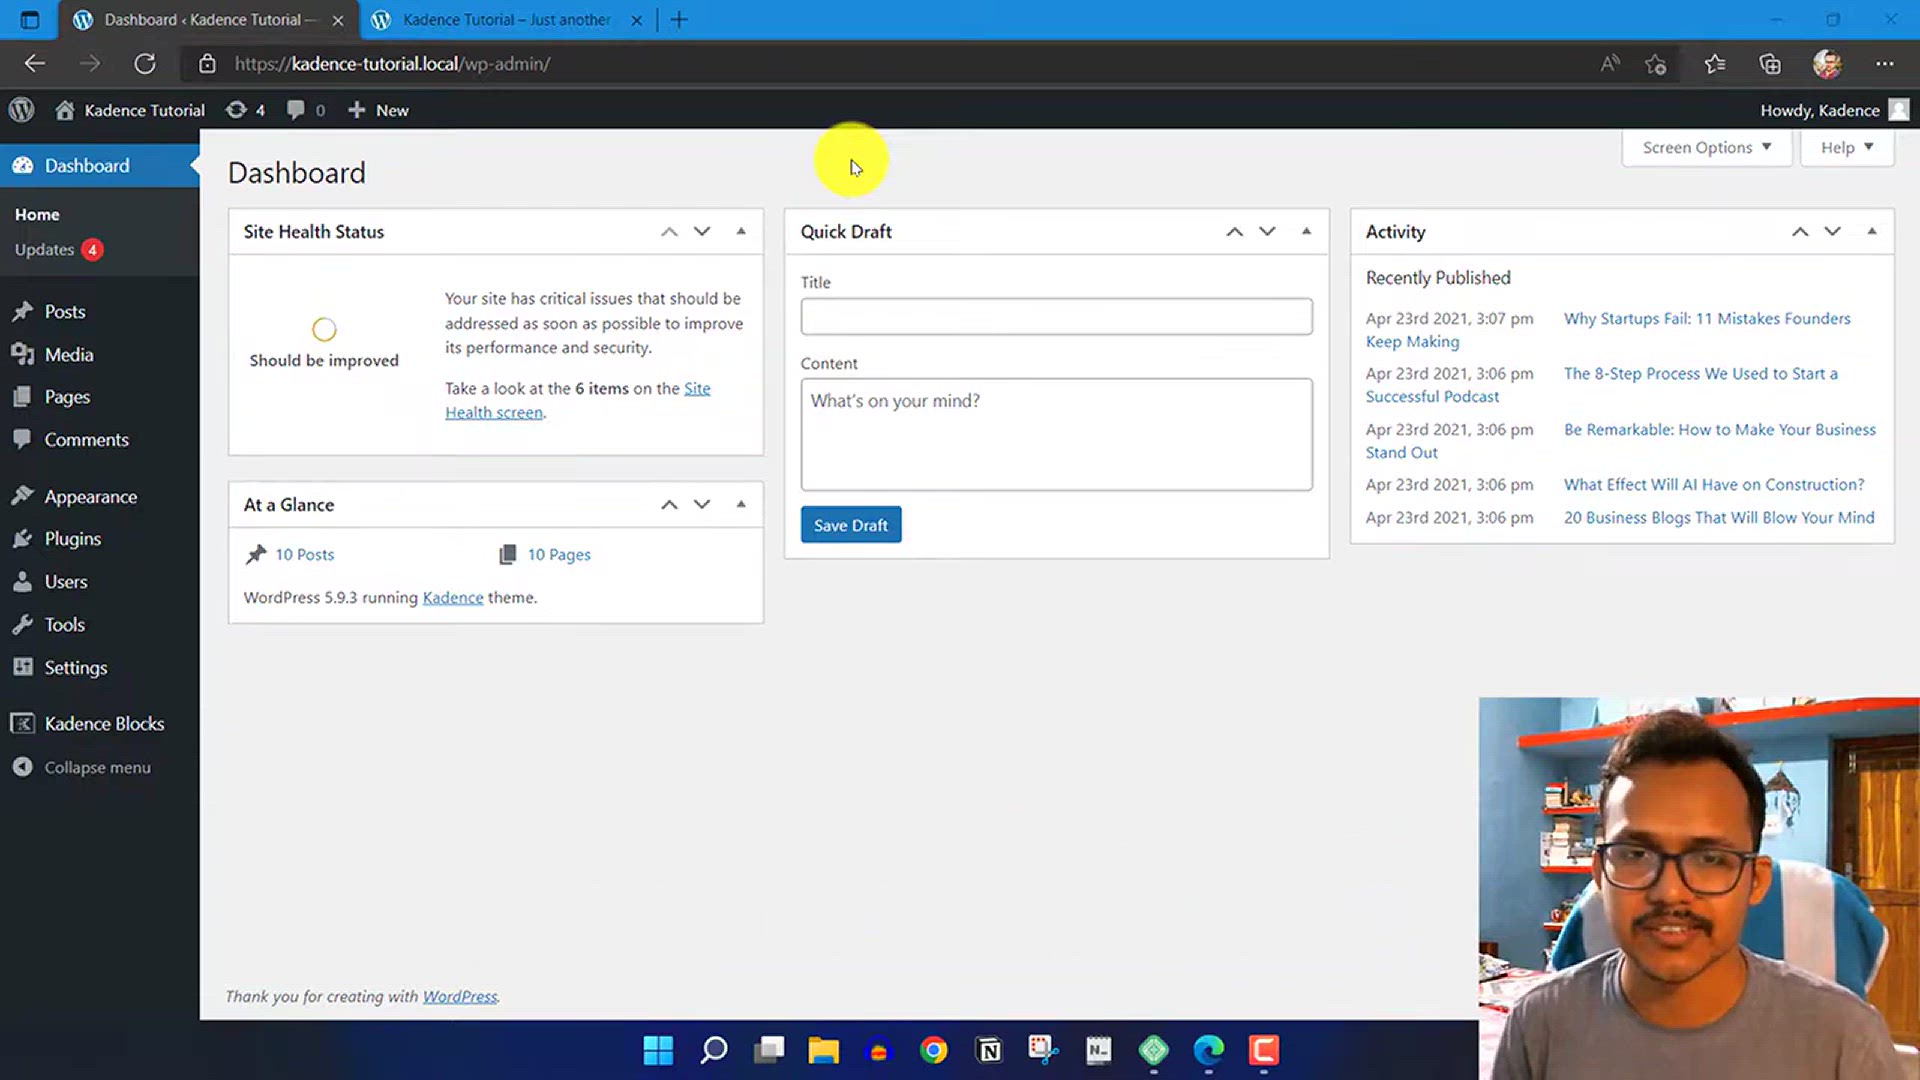The height and width of the screenshot is (1080, 1920).
Task: Open 20 Business Blogs That Will Blow link
Action: click(1719, 518)
